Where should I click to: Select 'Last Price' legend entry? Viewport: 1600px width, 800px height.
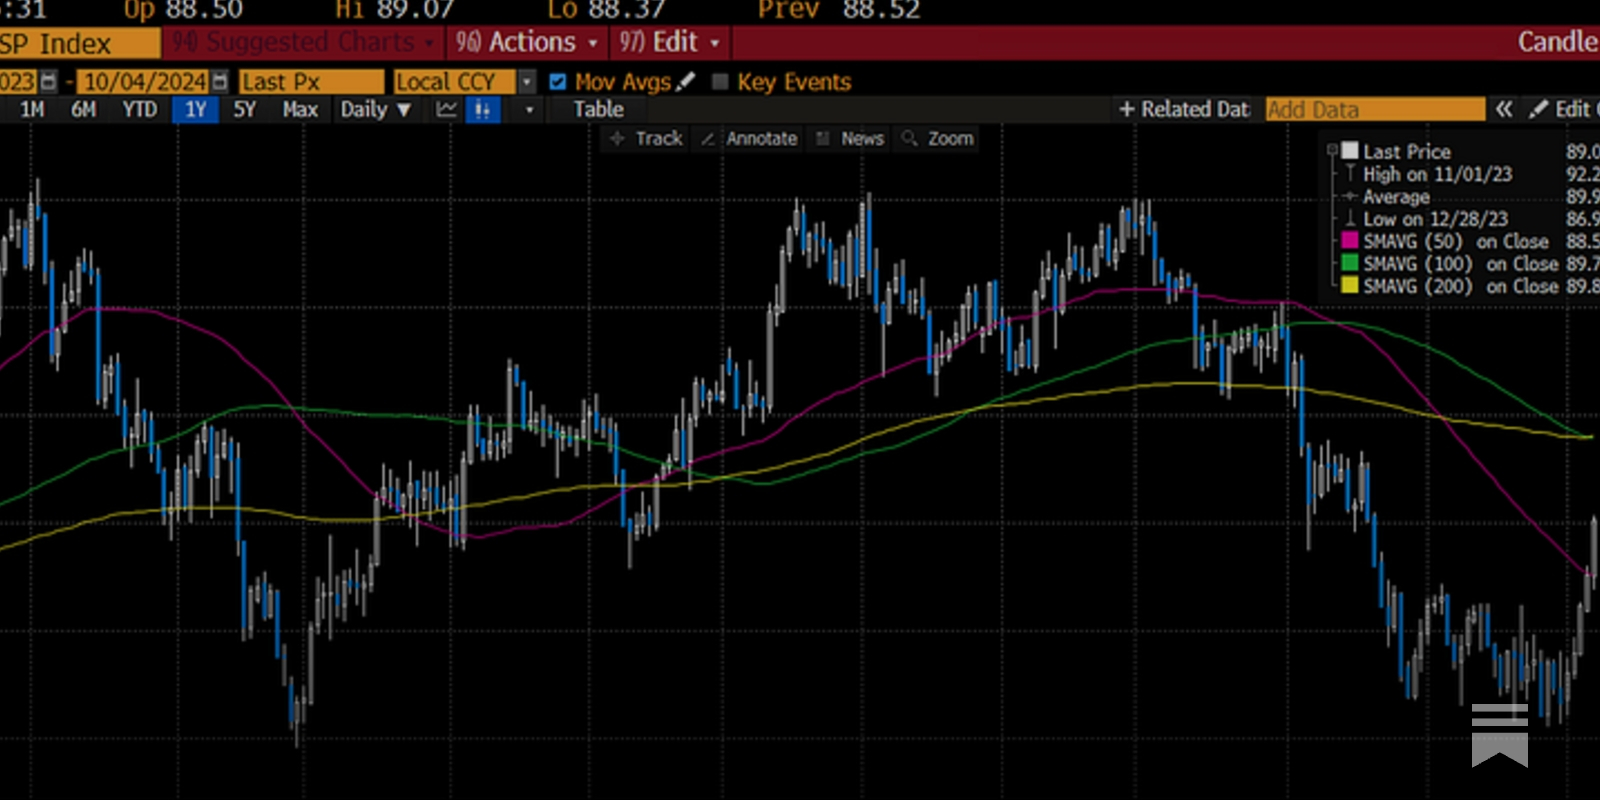coord(1406,152)
